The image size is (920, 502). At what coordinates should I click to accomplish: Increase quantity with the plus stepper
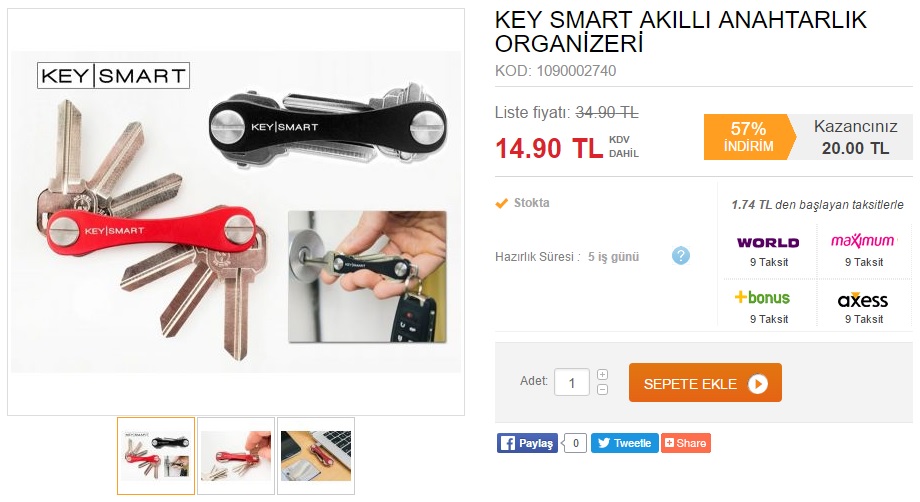(603, 375)
